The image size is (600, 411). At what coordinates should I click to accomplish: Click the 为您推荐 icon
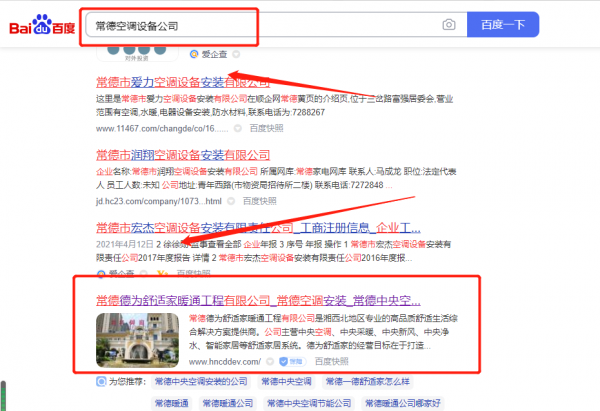click(x=101, y=382)
